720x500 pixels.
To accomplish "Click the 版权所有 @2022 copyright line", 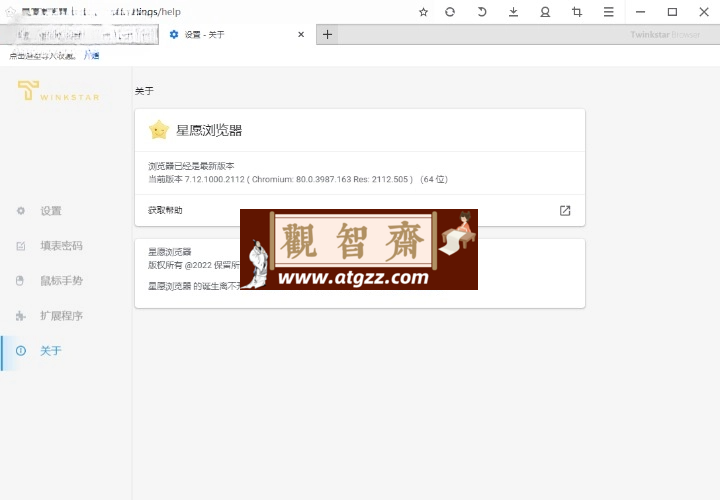I will click(x=194, y=265).
